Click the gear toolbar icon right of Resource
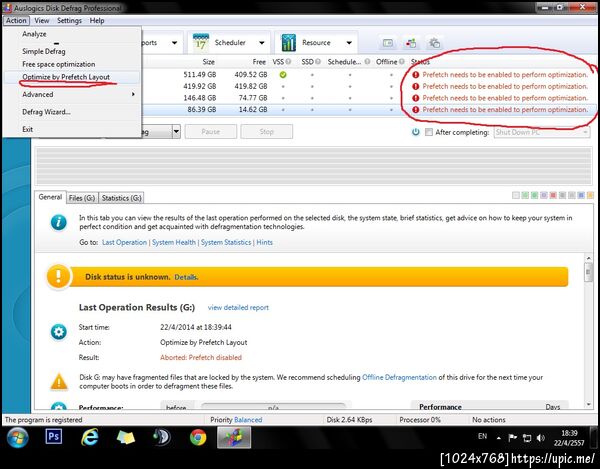This screenshot has height=469, width=600. point(434,43)
